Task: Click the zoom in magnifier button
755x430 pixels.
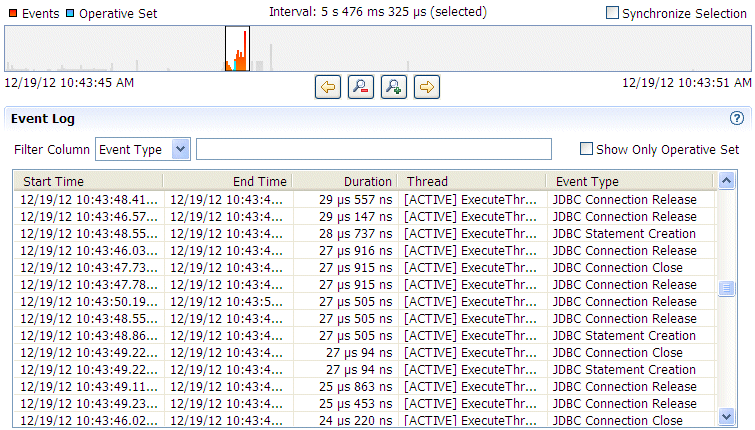Action: [393, 87]
